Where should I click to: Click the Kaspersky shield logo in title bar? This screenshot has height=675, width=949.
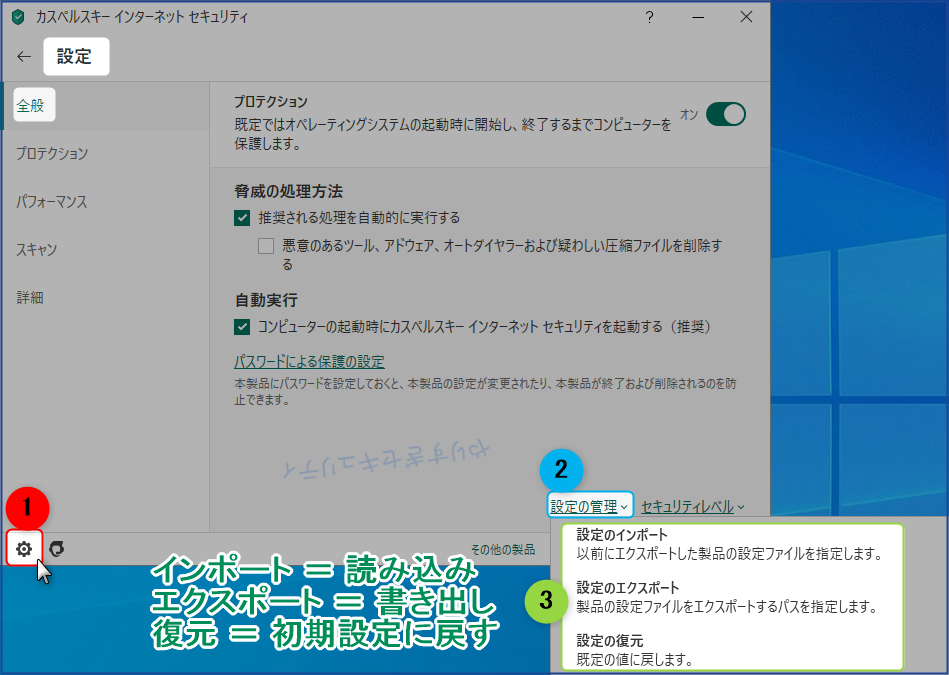[x=18, y=17]
